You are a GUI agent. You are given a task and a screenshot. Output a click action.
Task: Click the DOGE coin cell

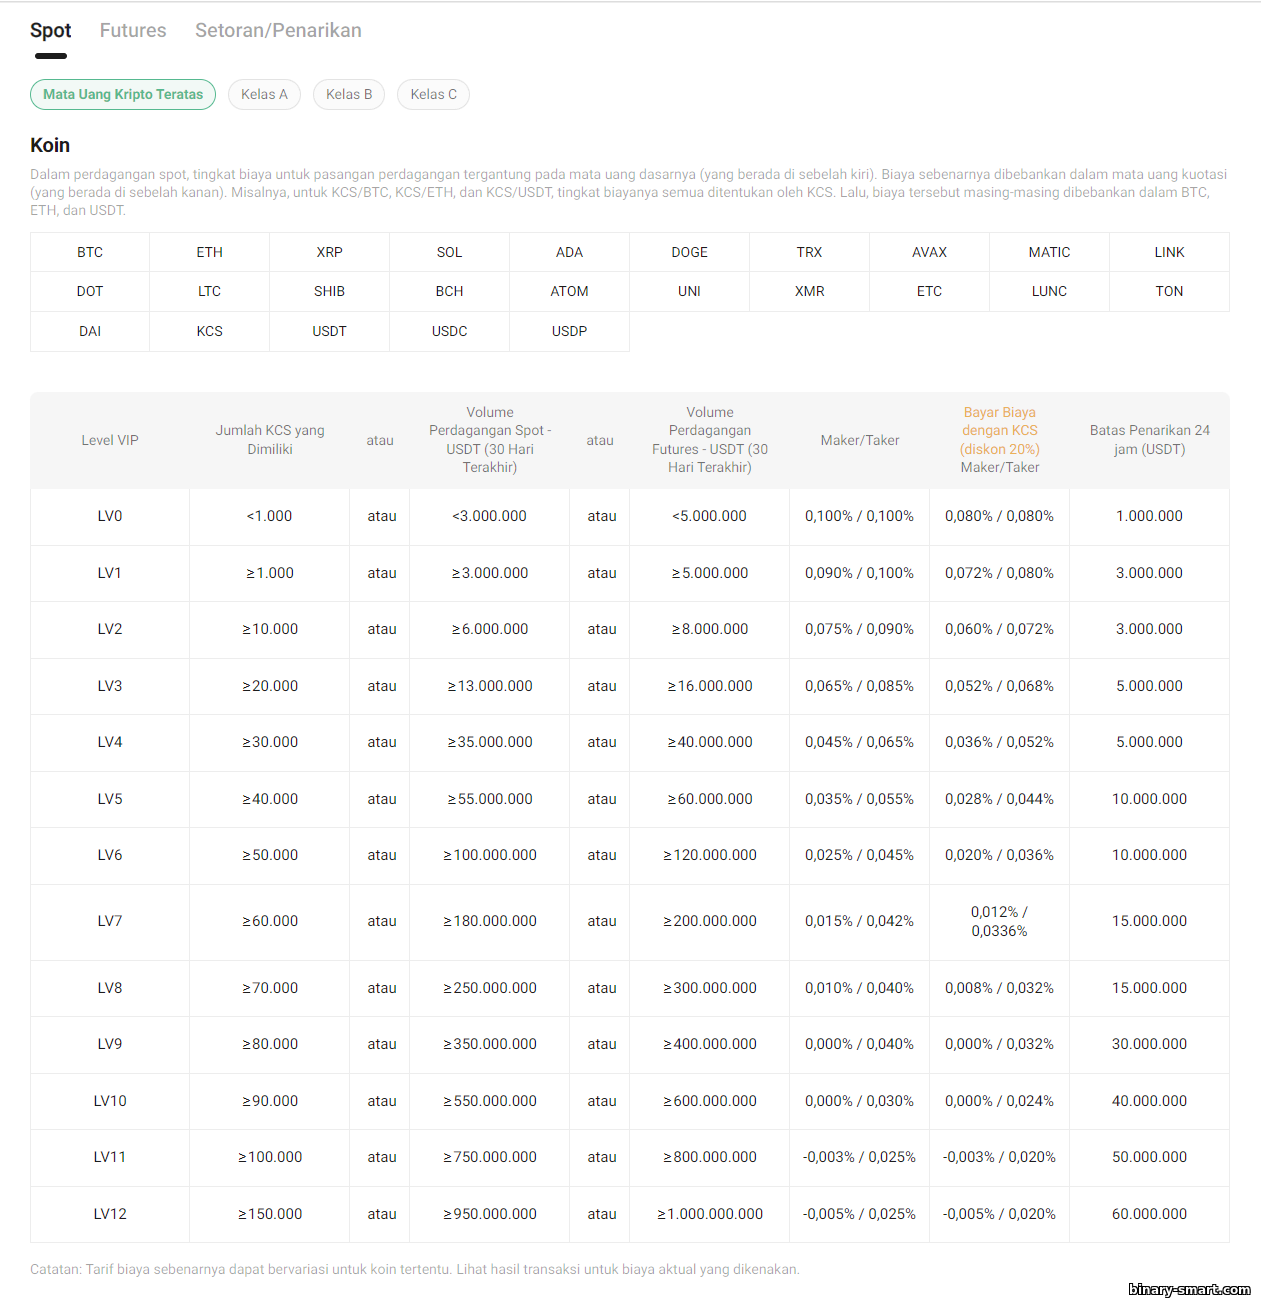(x=690, y=252)
